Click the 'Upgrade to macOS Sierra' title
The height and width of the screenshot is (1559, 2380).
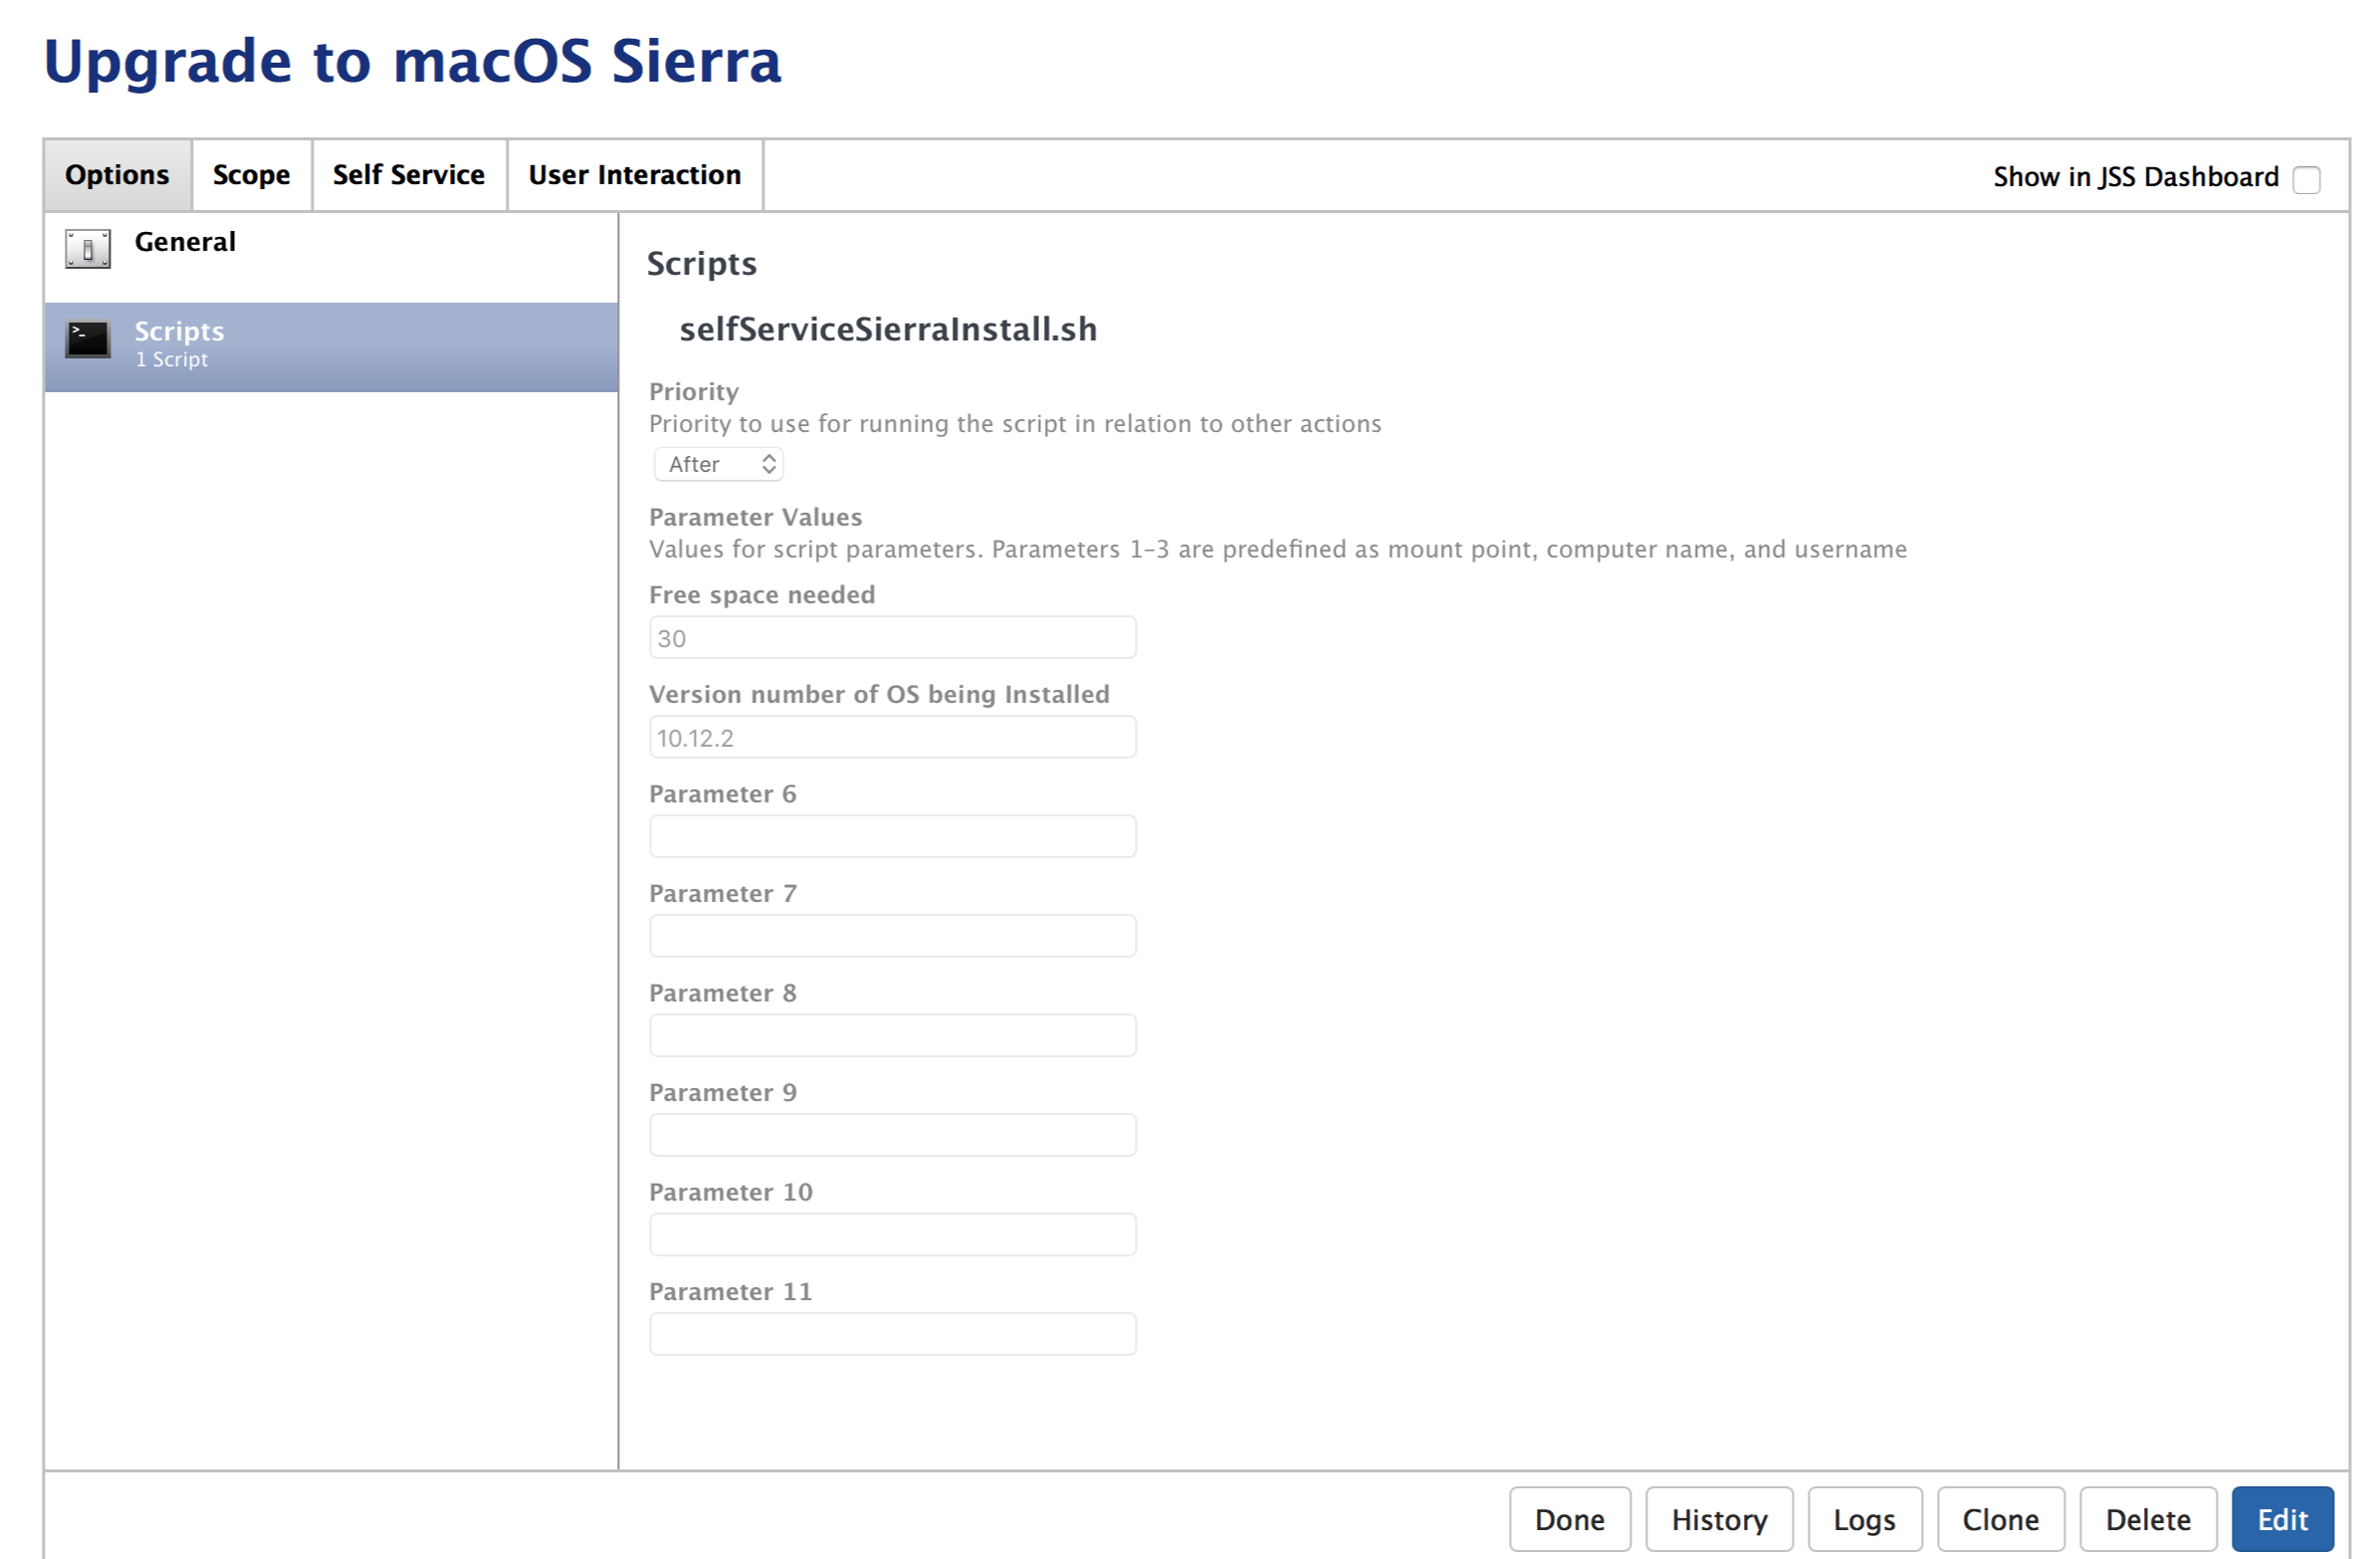click(412, 62)
